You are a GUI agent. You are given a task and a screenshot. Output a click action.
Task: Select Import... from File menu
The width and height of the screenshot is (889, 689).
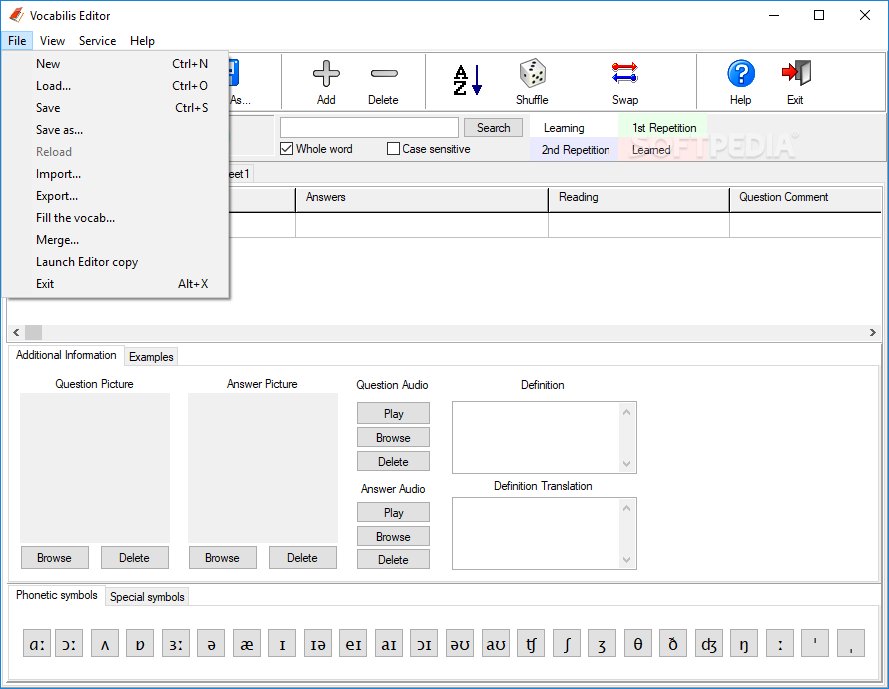pyautogui.click(x=116, y=174)
